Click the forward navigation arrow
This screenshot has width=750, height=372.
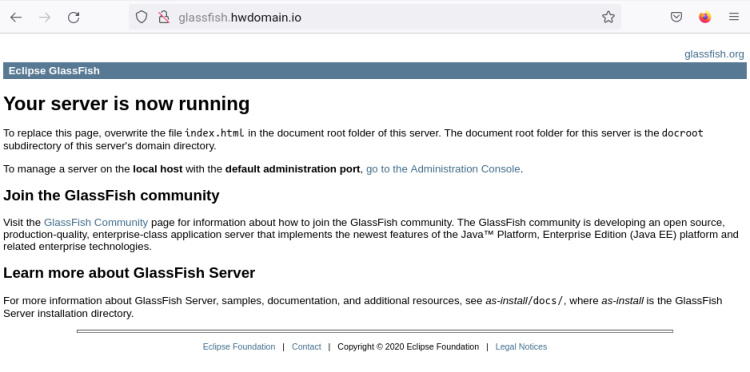coord(45,18)
